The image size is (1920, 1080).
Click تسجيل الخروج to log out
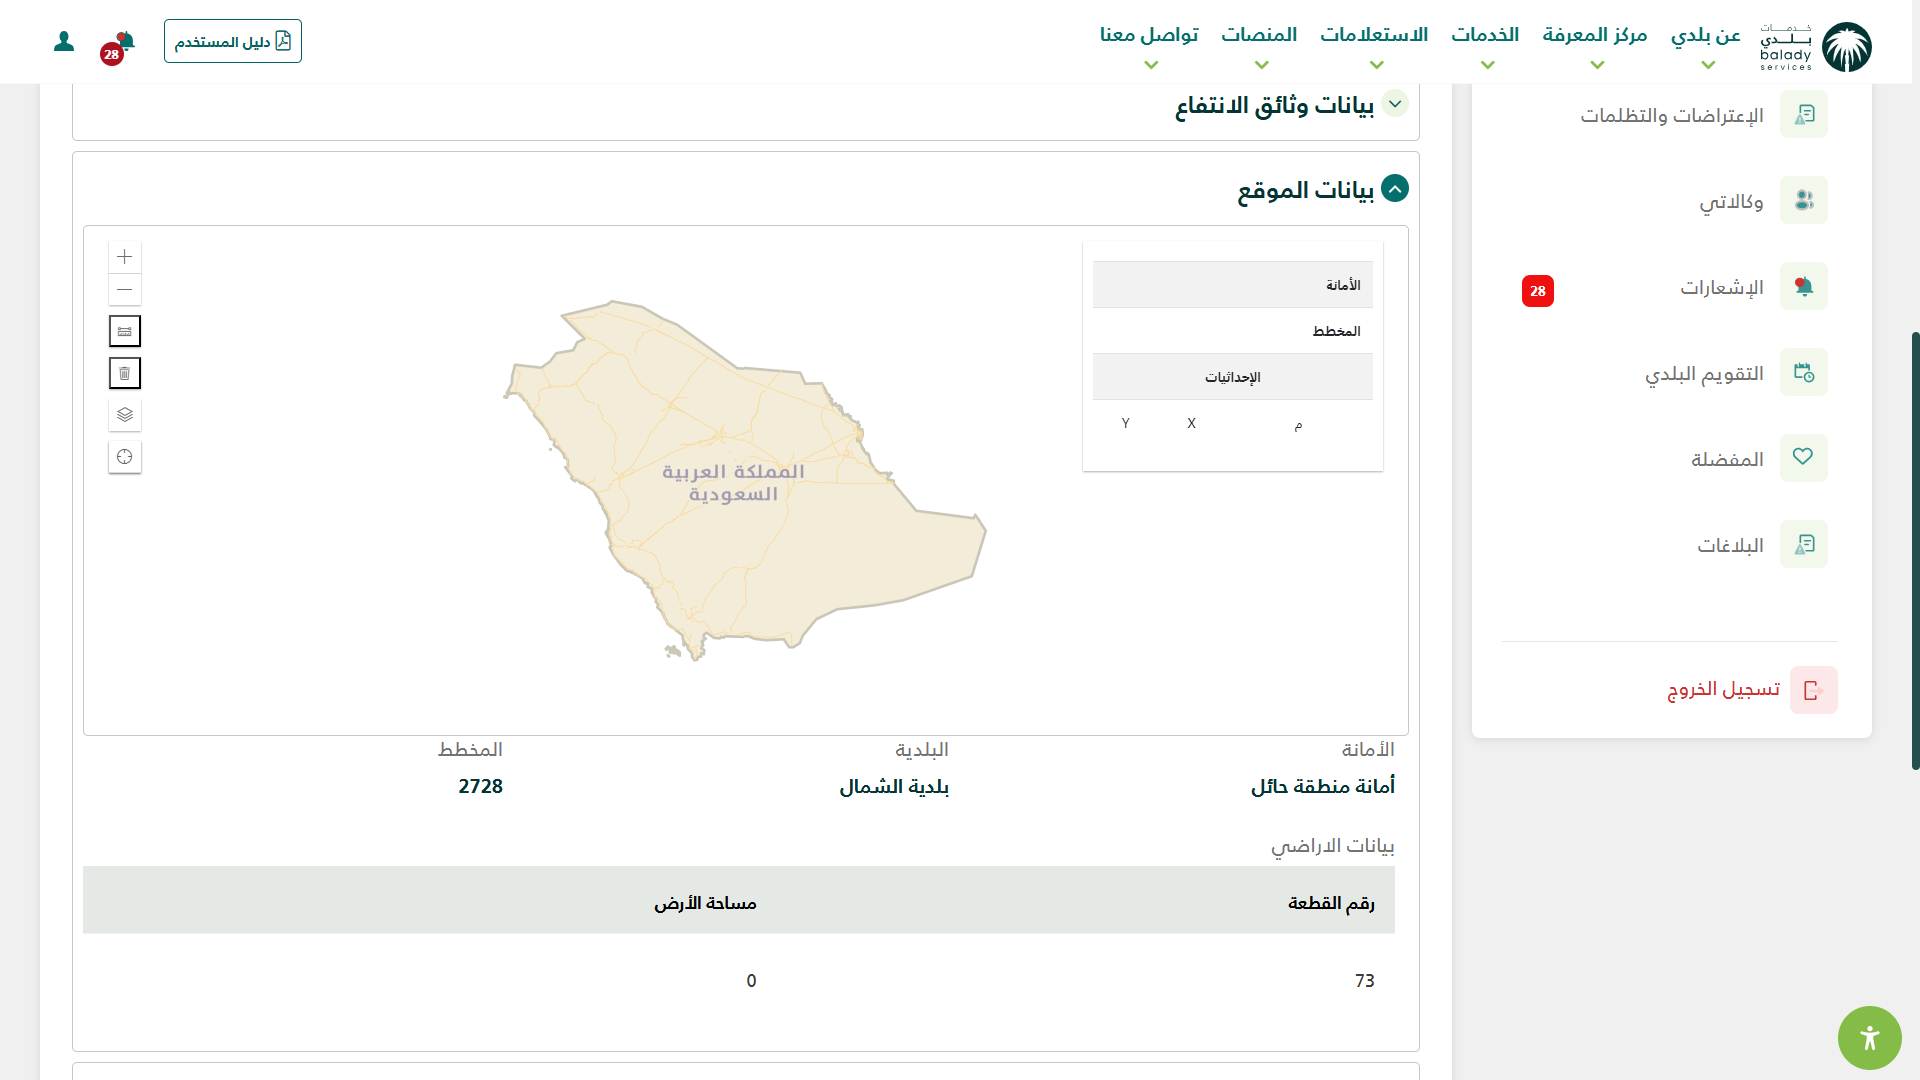click(1724, 690)
